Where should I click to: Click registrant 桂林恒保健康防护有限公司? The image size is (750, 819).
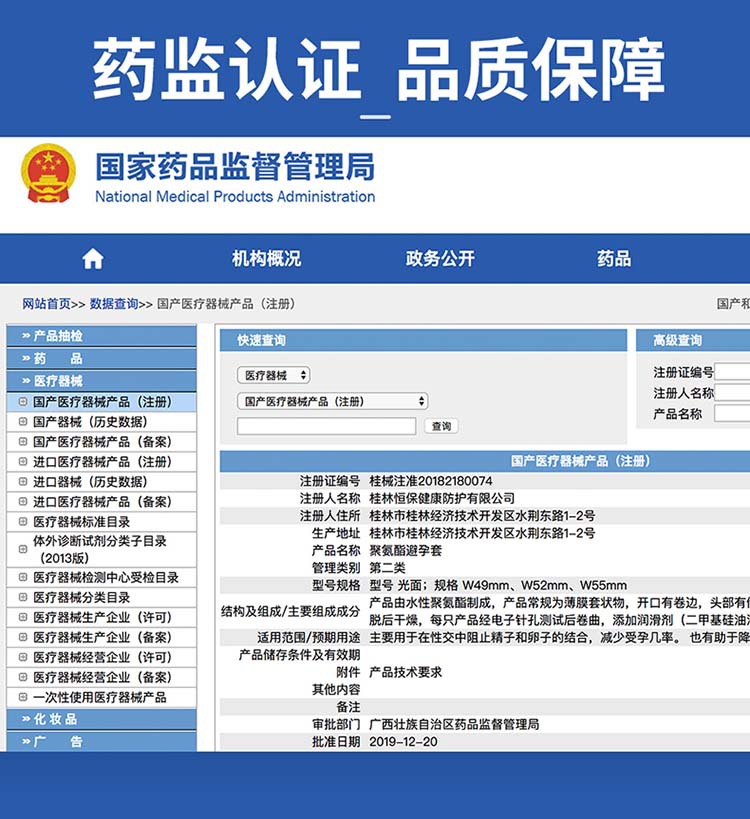tap(442, 498)
